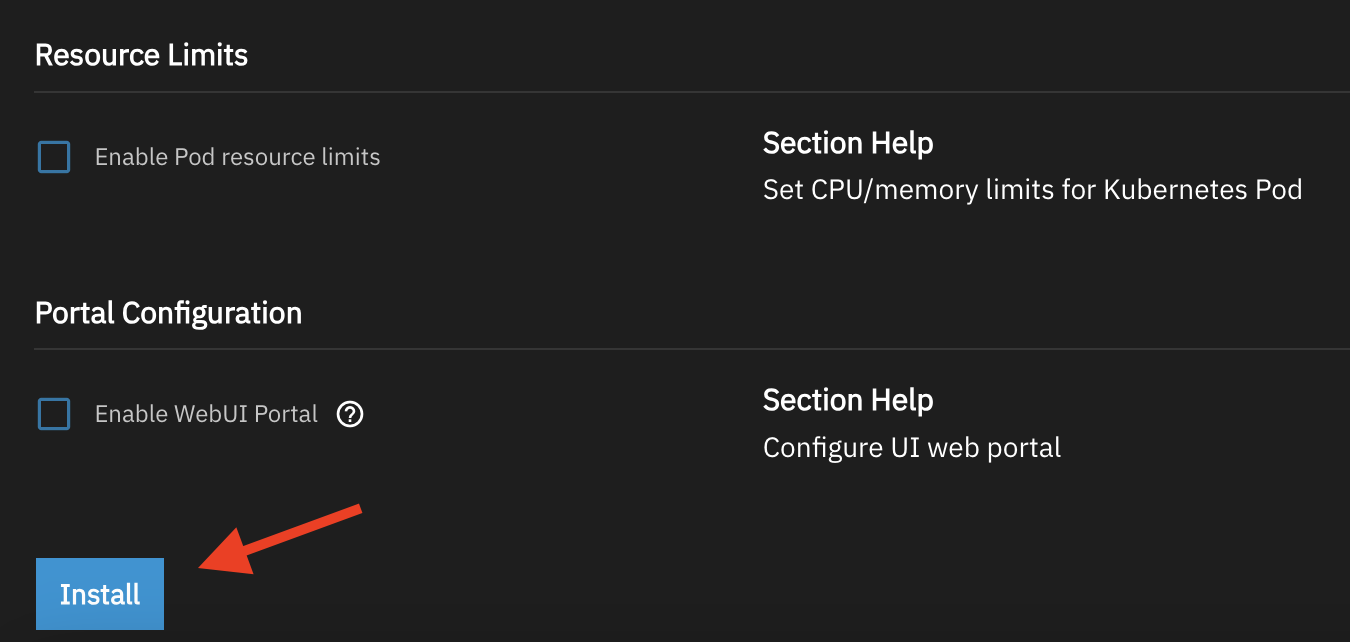Click the divider line below Resource Limits
The width and height of the screenshot is (1350, 642).
690,92
